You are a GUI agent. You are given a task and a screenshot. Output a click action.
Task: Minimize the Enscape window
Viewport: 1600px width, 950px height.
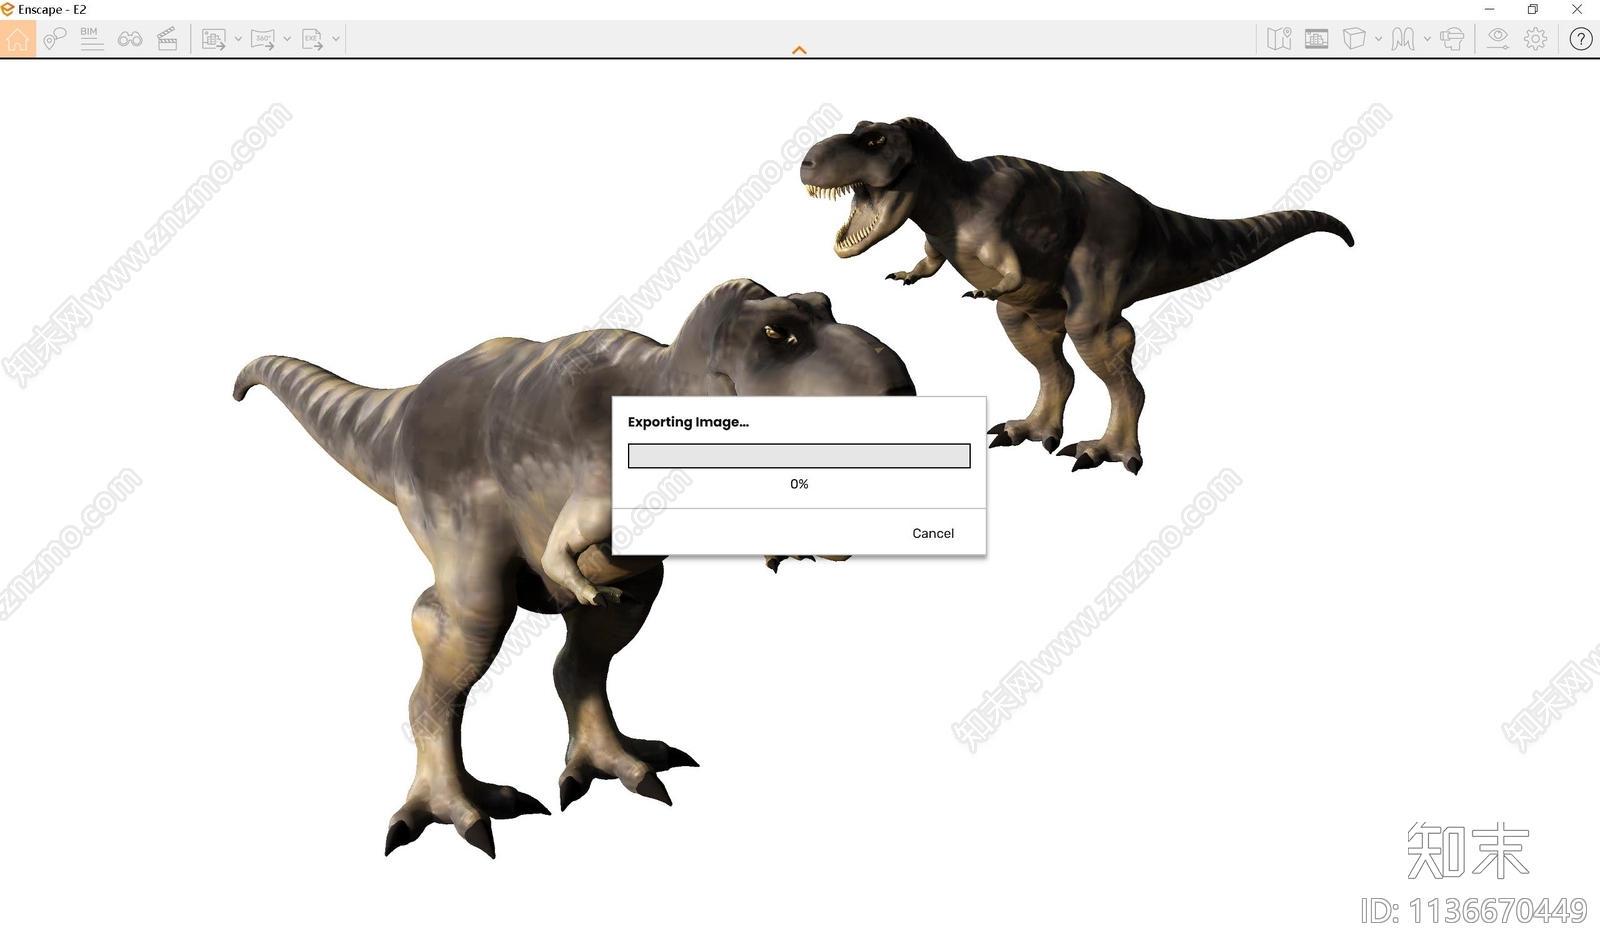point(1489,9)
